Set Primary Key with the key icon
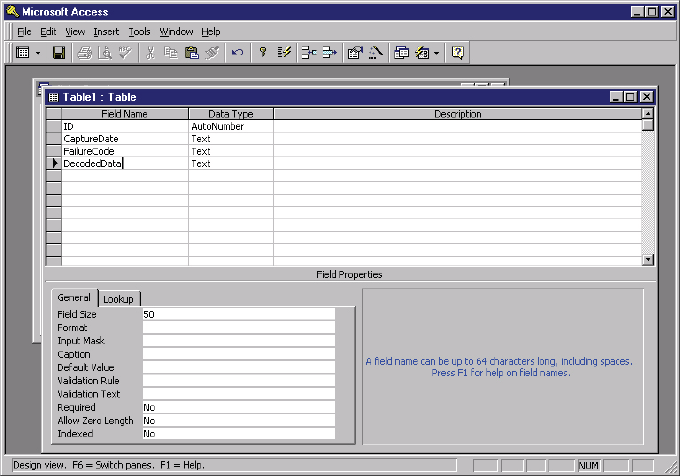 click(x=263, y=53)
